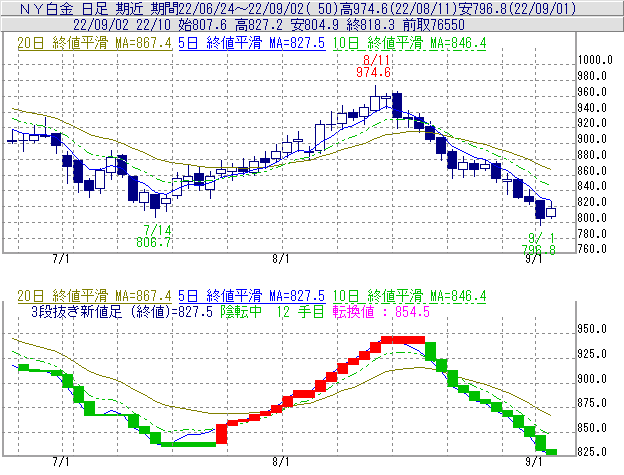Click the 800.0 label on upper chart axis
Viewport: 624px width, 475px height.
(592, 218)
